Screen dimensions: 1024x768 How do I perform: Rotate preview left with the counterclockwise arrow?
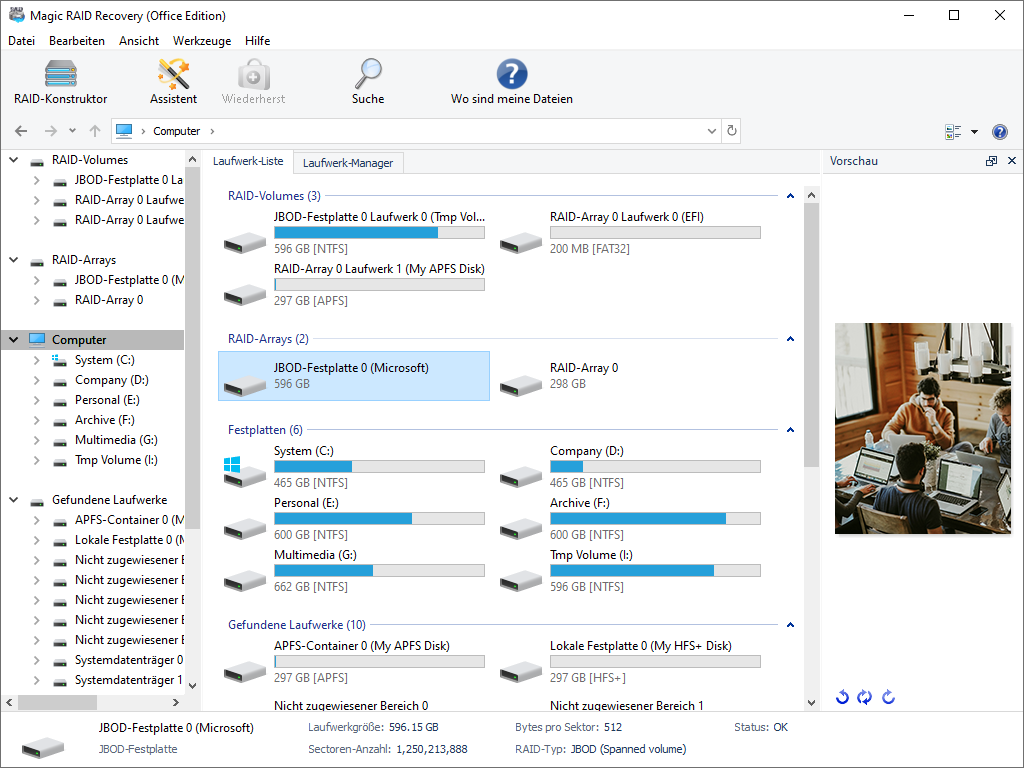coord(842,697)
